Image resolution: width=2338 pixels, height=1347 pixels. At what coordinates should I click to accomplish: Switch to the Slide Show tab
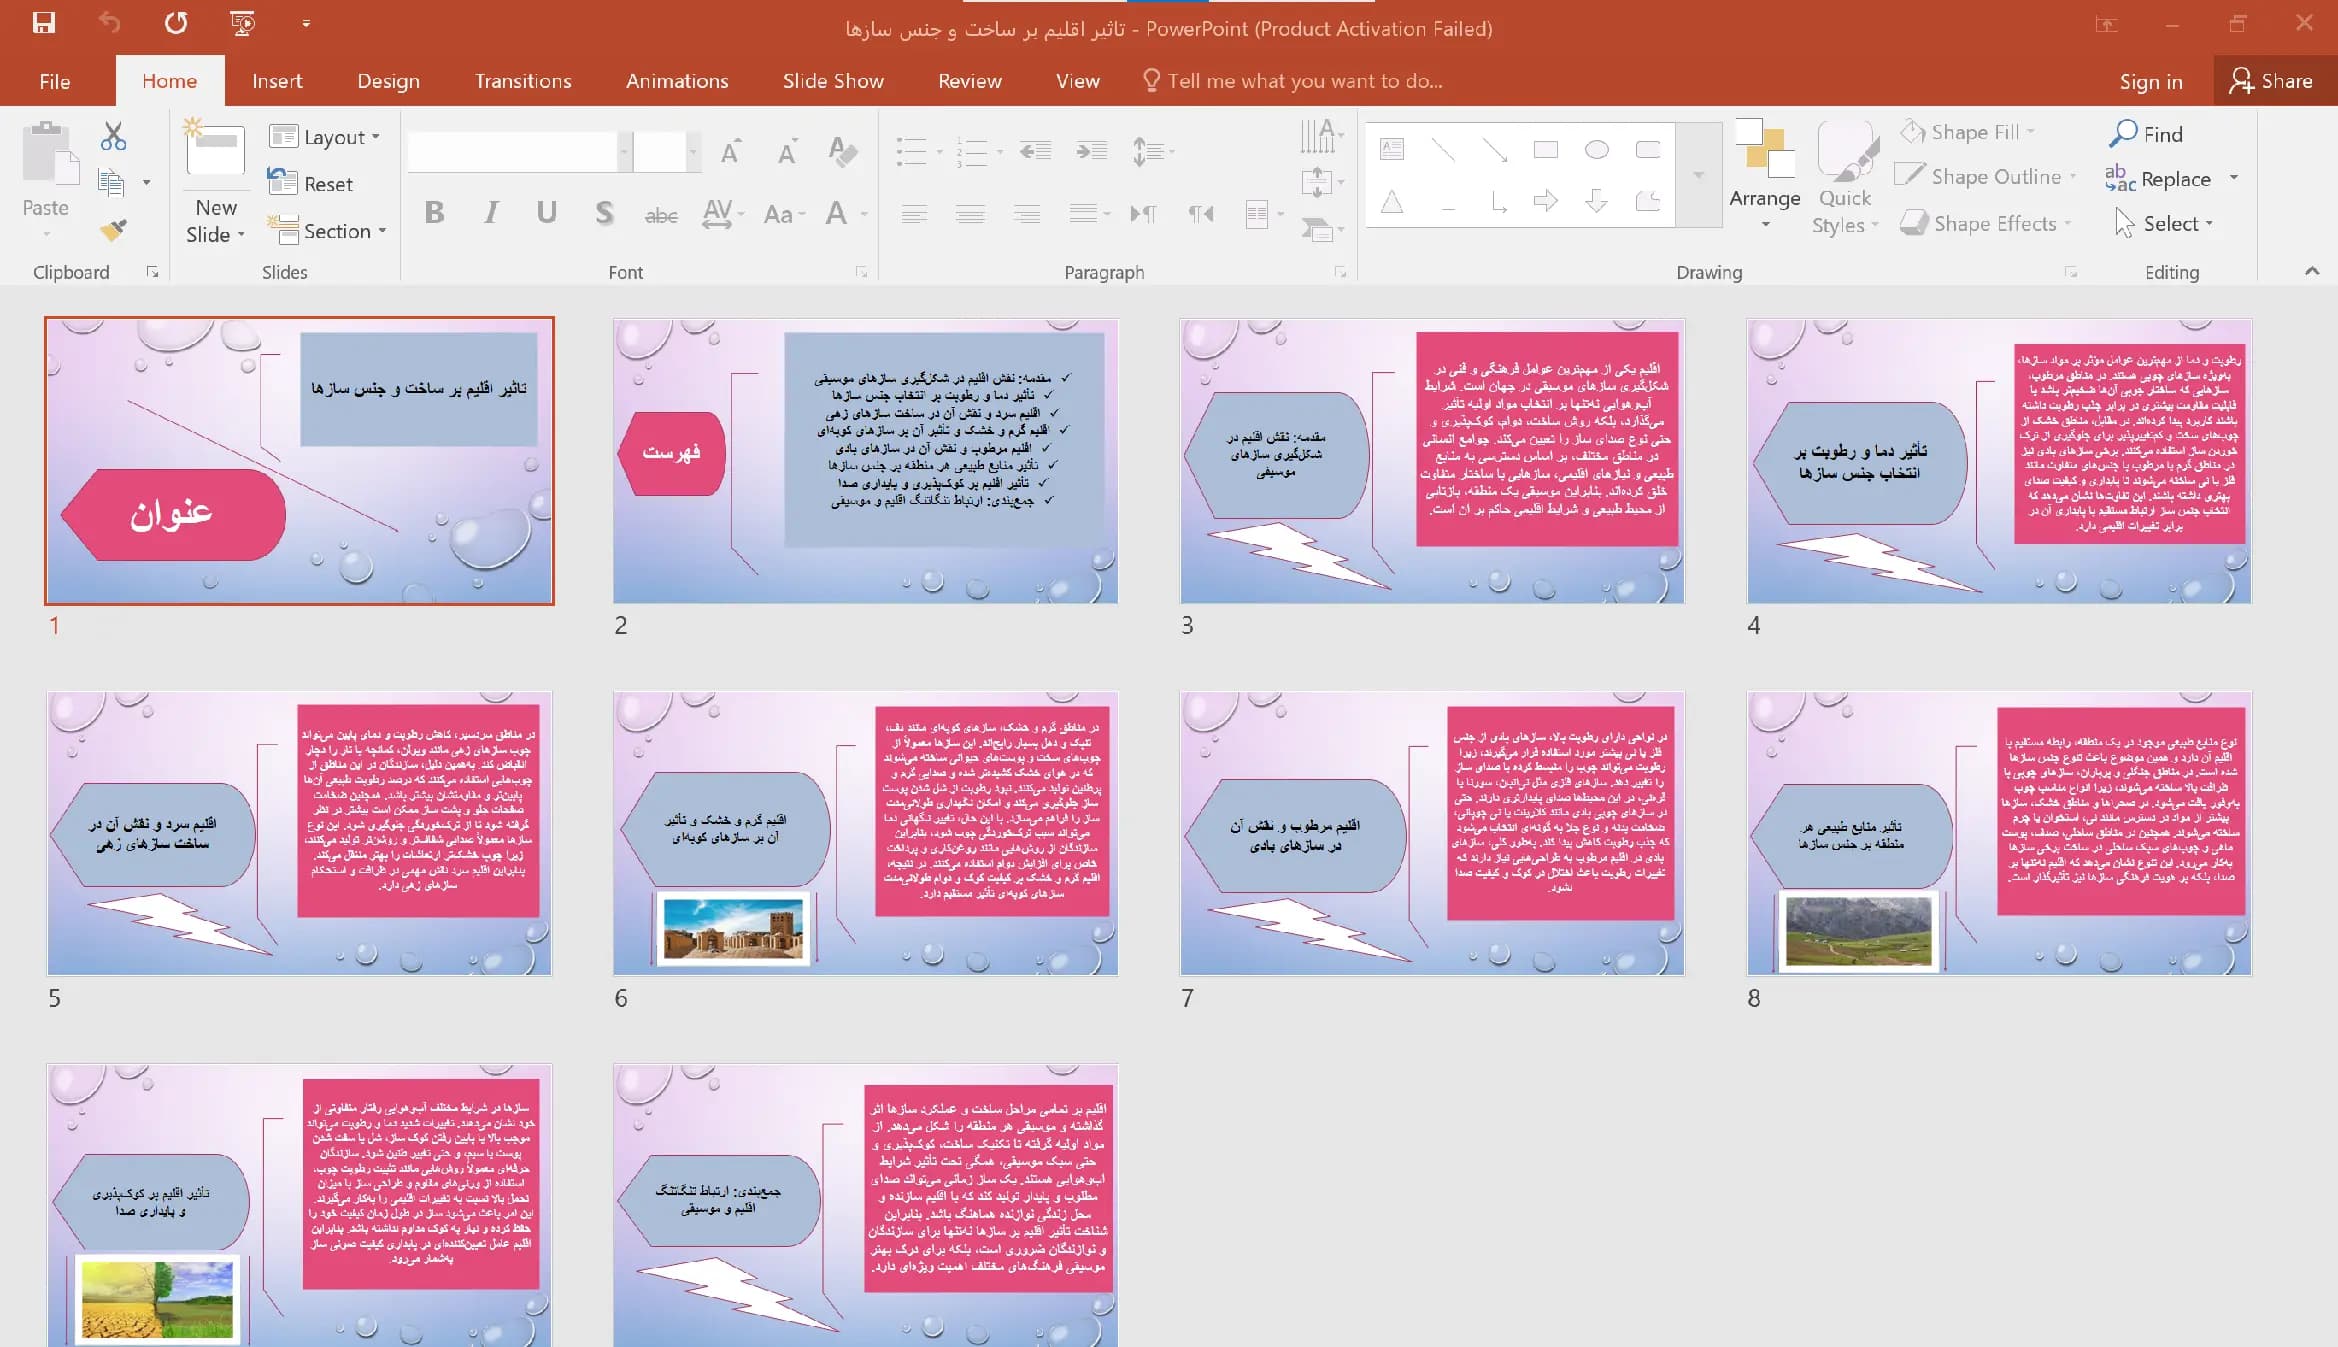point(833,81)
